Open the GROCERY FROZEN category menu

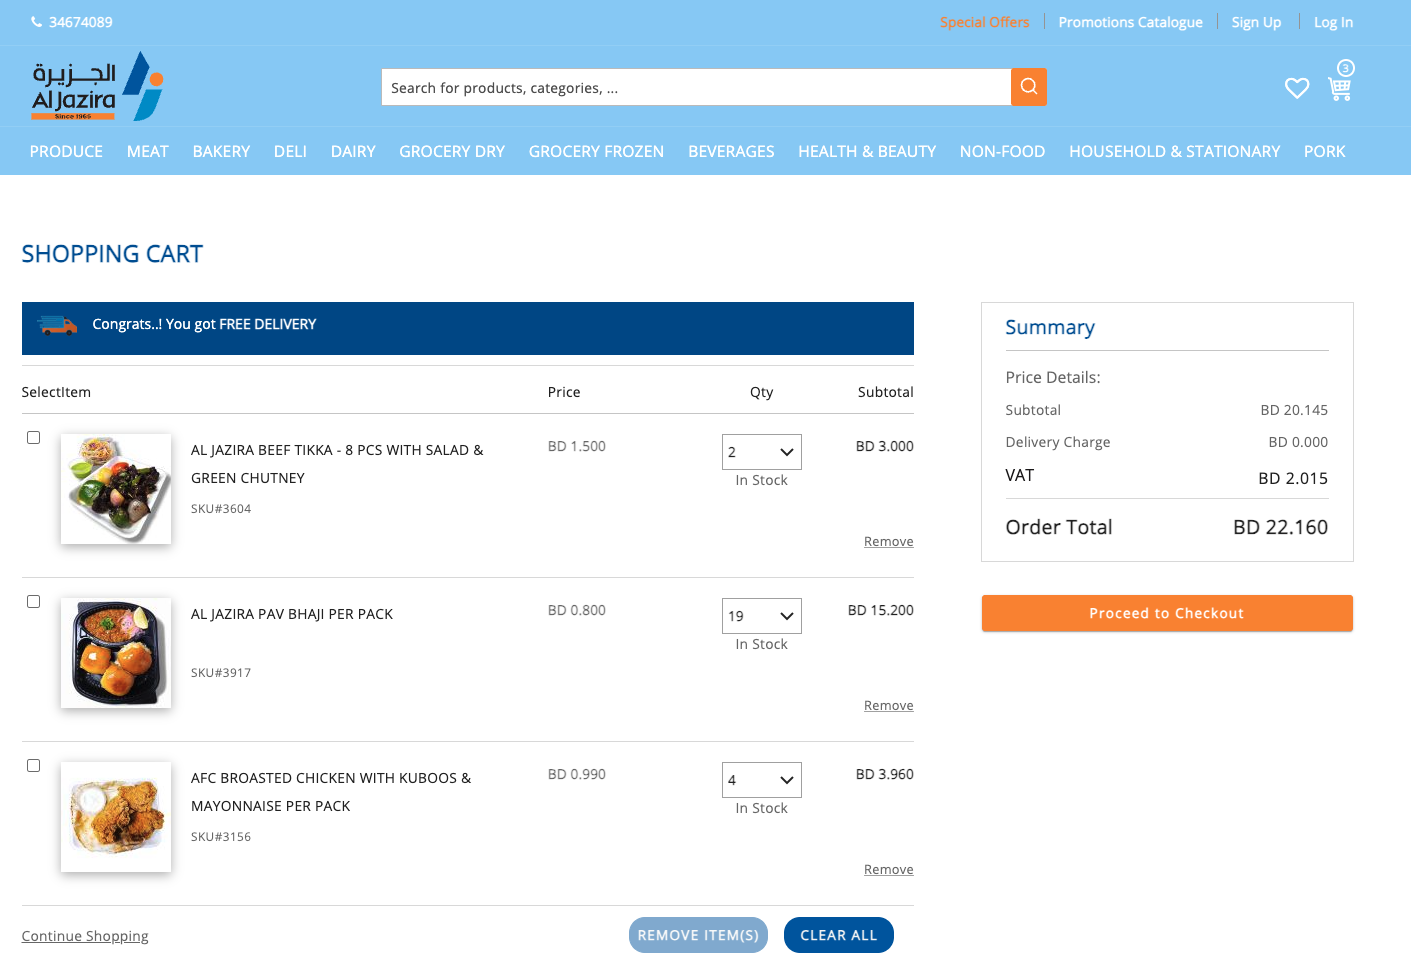click(x=596, y=151)
